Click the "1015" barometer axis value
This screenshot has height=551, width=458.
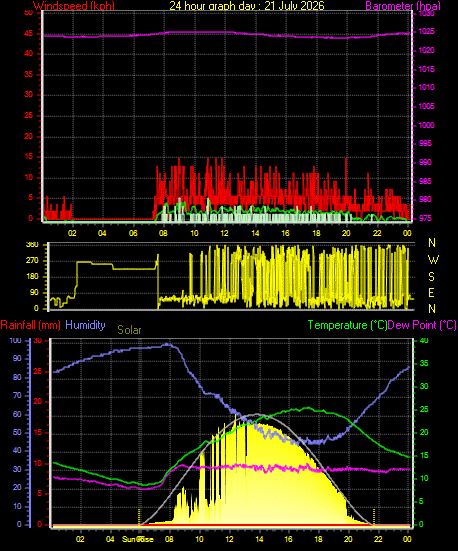pyautogui.click(x=426, y=69)
